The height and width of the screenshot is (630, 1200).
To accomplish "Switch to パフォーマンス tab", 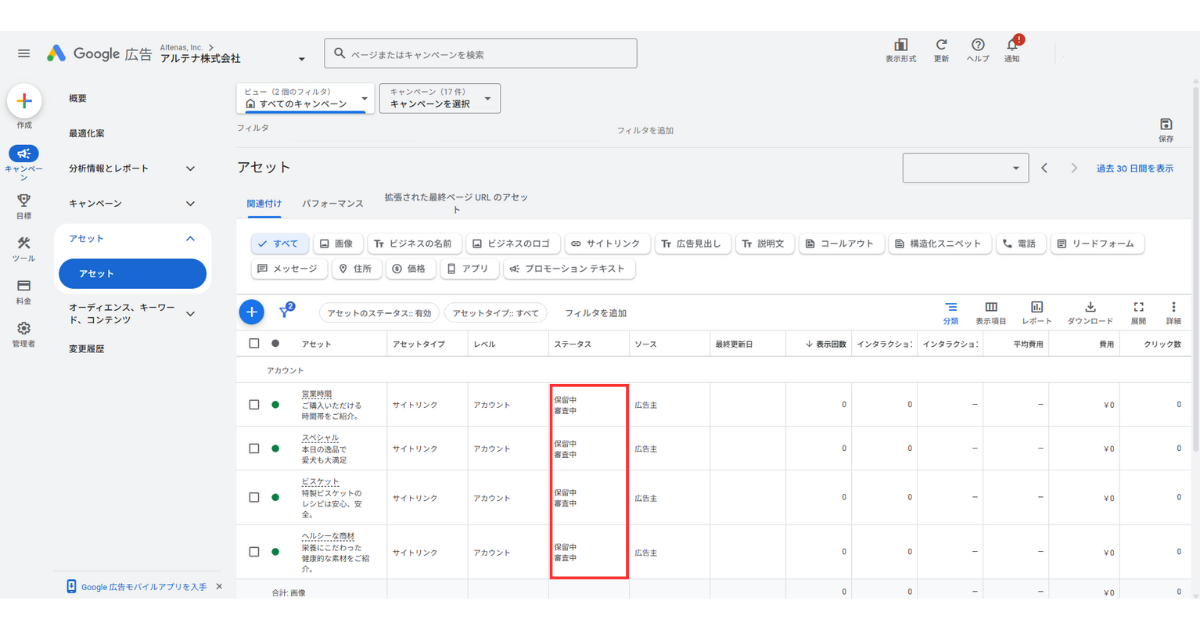I will pos(333,203).
